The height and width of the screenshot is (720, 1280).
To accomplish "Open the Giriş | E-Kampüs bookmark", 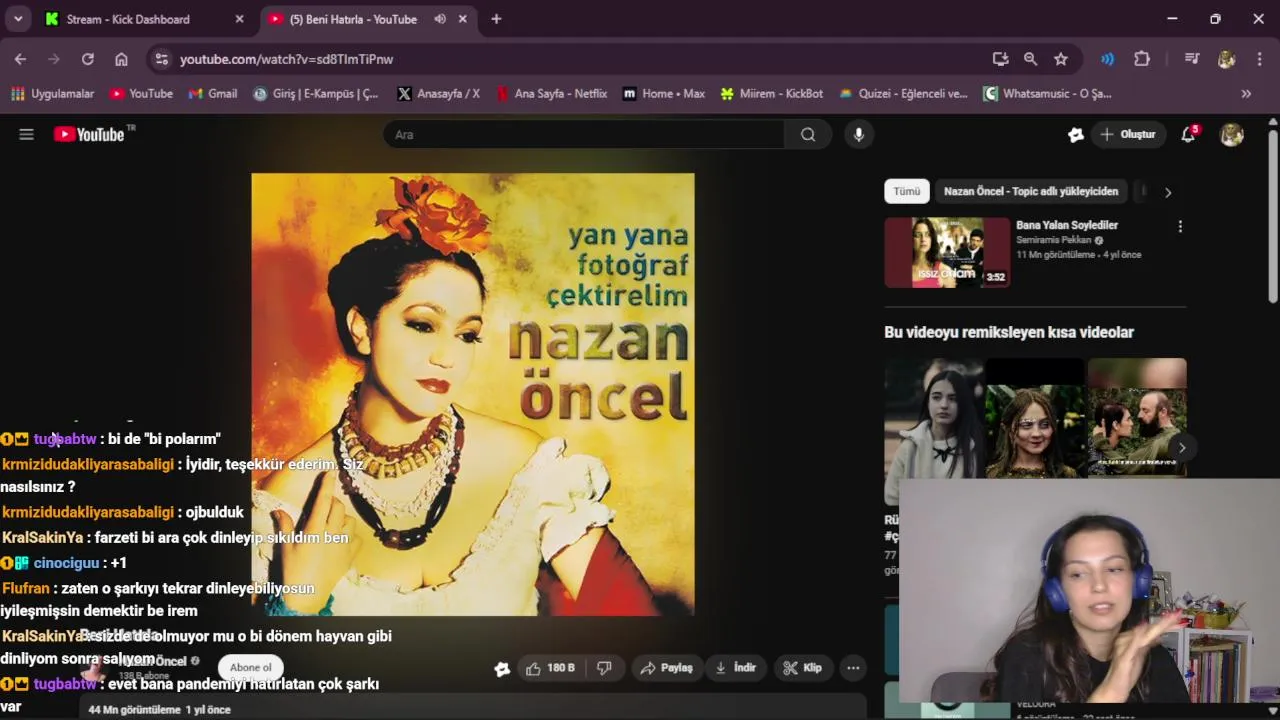I will pyautogui.click(x=316, y=93).
